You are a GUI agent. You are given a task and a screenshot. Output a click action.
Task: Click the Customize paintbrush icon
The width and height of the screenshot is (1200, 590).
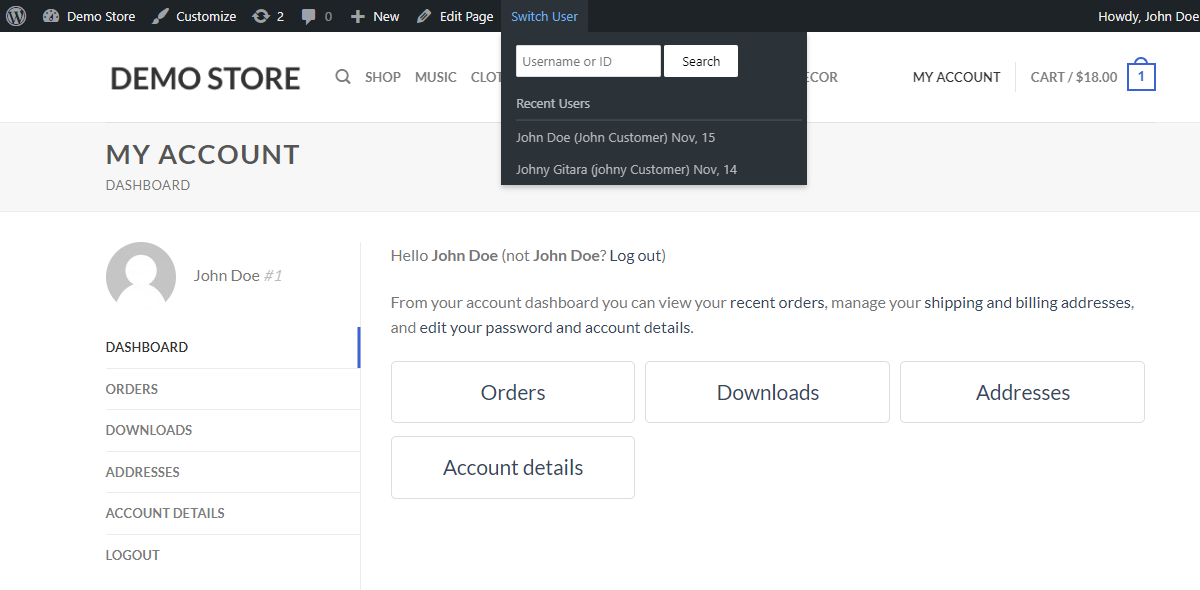pos(159,16)
